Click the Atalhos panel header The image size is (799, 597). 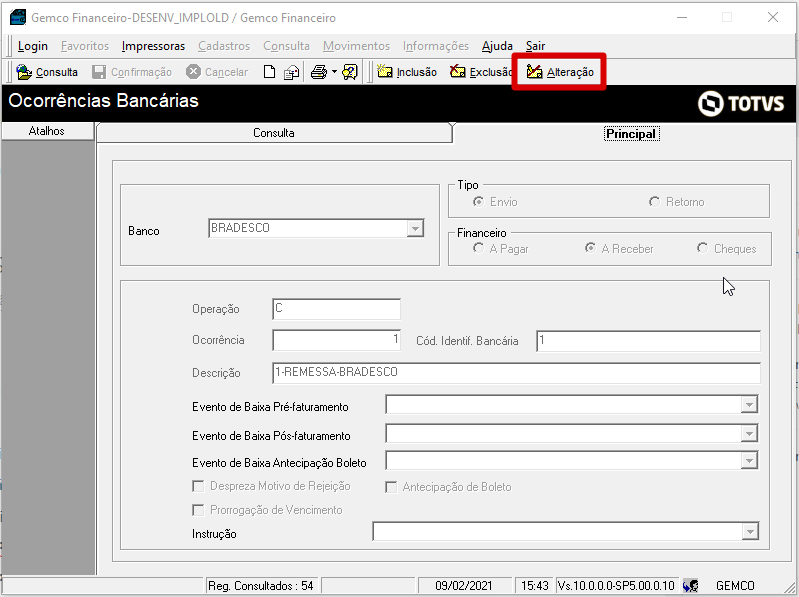(x=47, y=131)
